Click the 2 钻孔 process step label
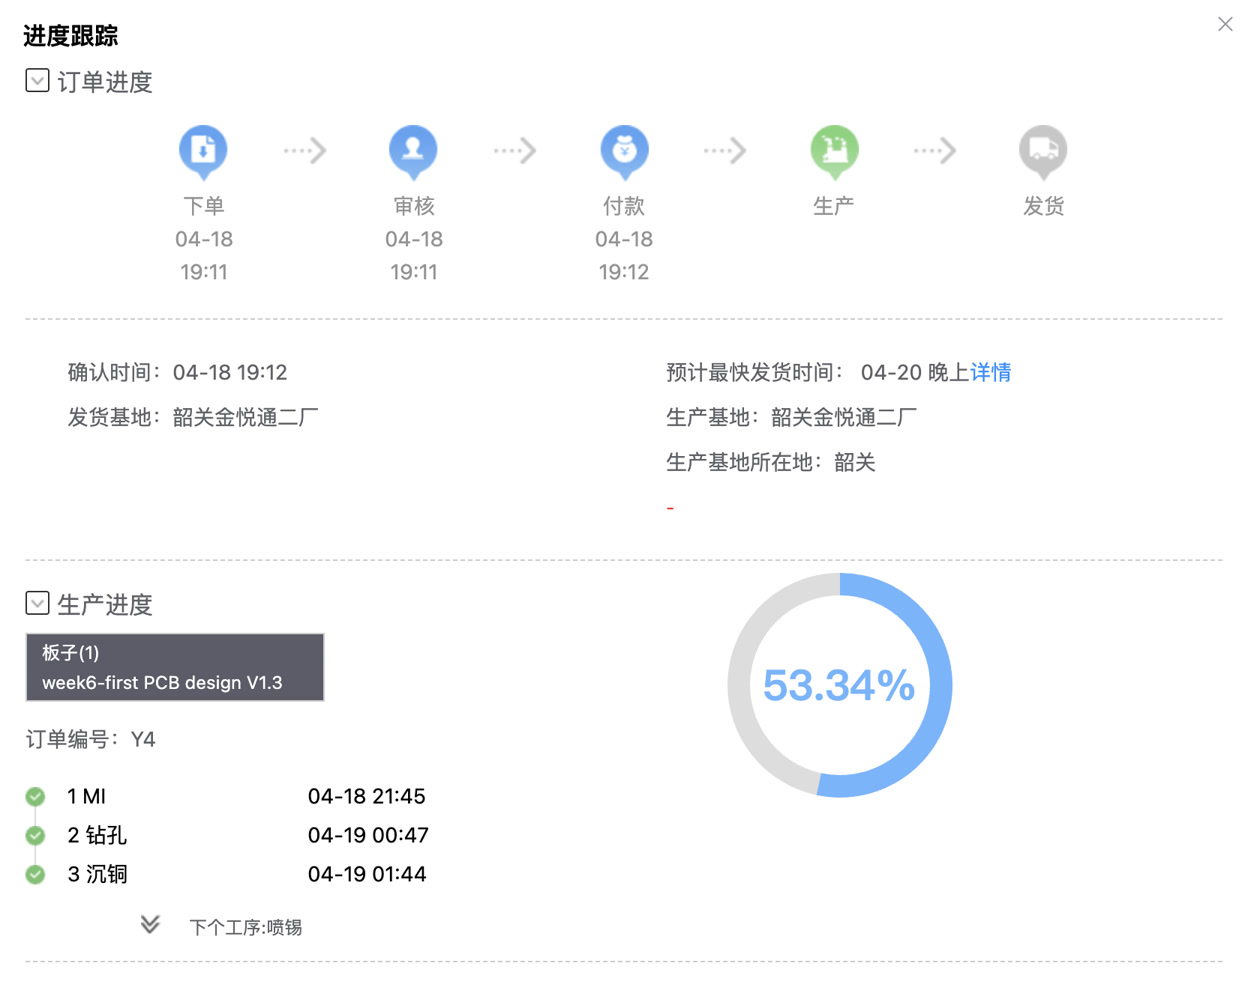Viewport: 1260px width, 990px height. [x=97, y=836]
